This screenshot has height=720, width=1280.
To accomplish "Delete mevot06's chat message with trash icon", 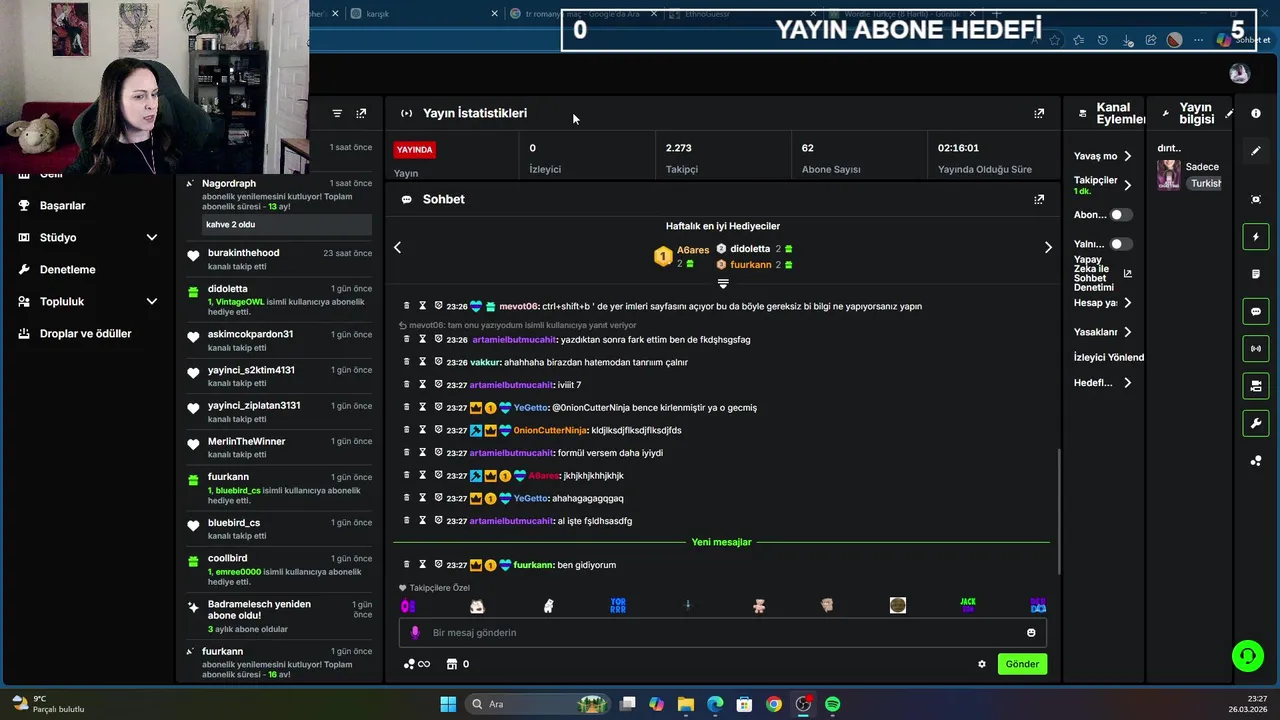I will [406, 306].
